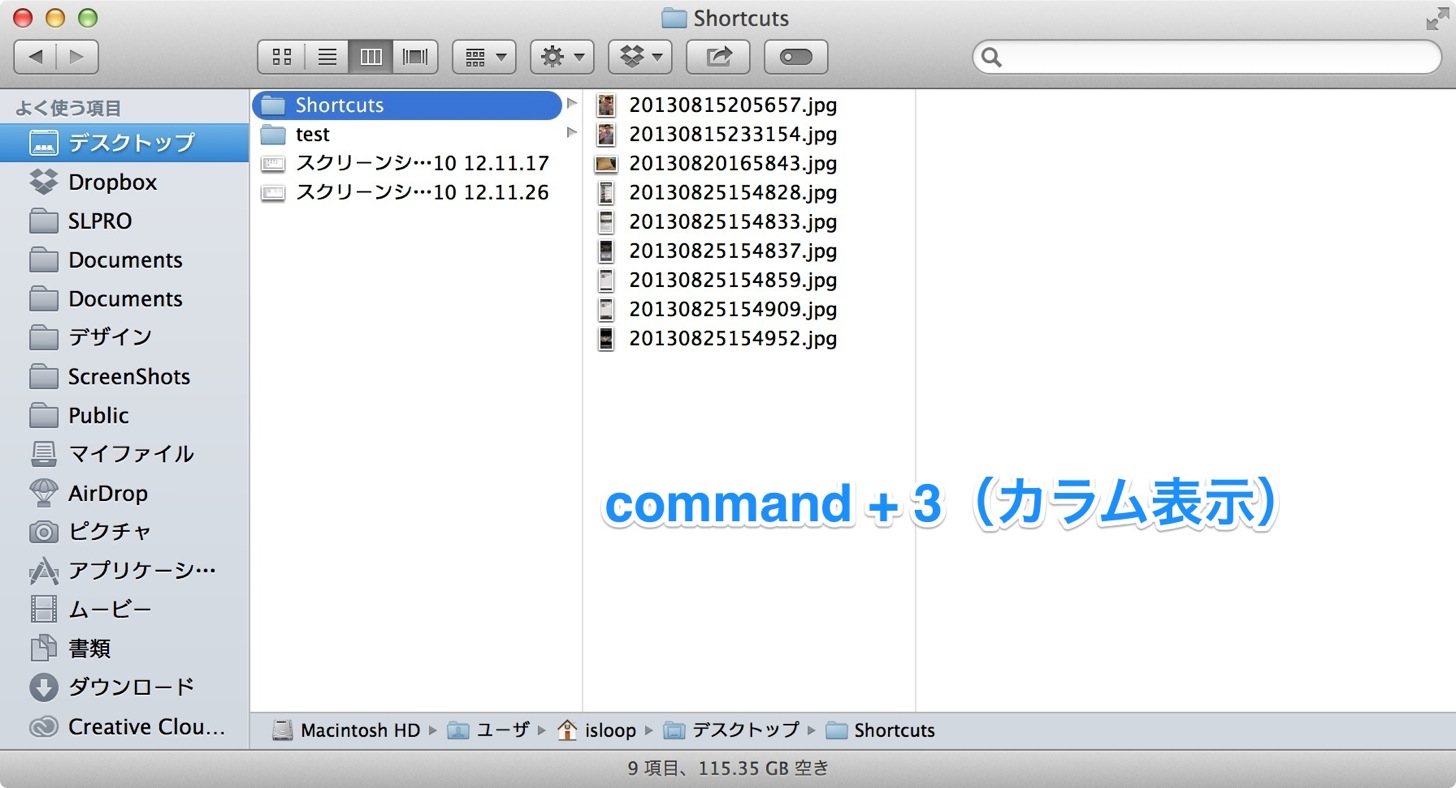
Task: Open ダウンロード in the sidebar
Action: 124,687
